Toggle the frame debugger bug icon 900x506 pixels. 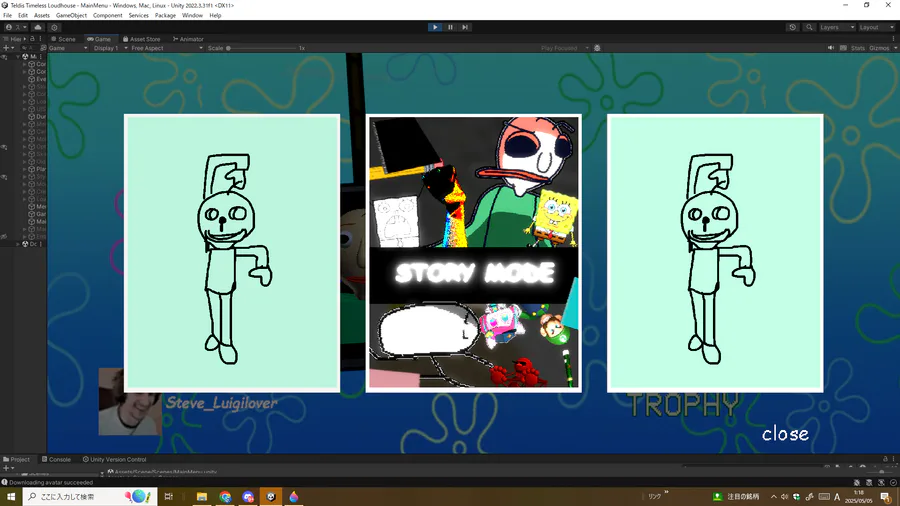pos(597,48)
